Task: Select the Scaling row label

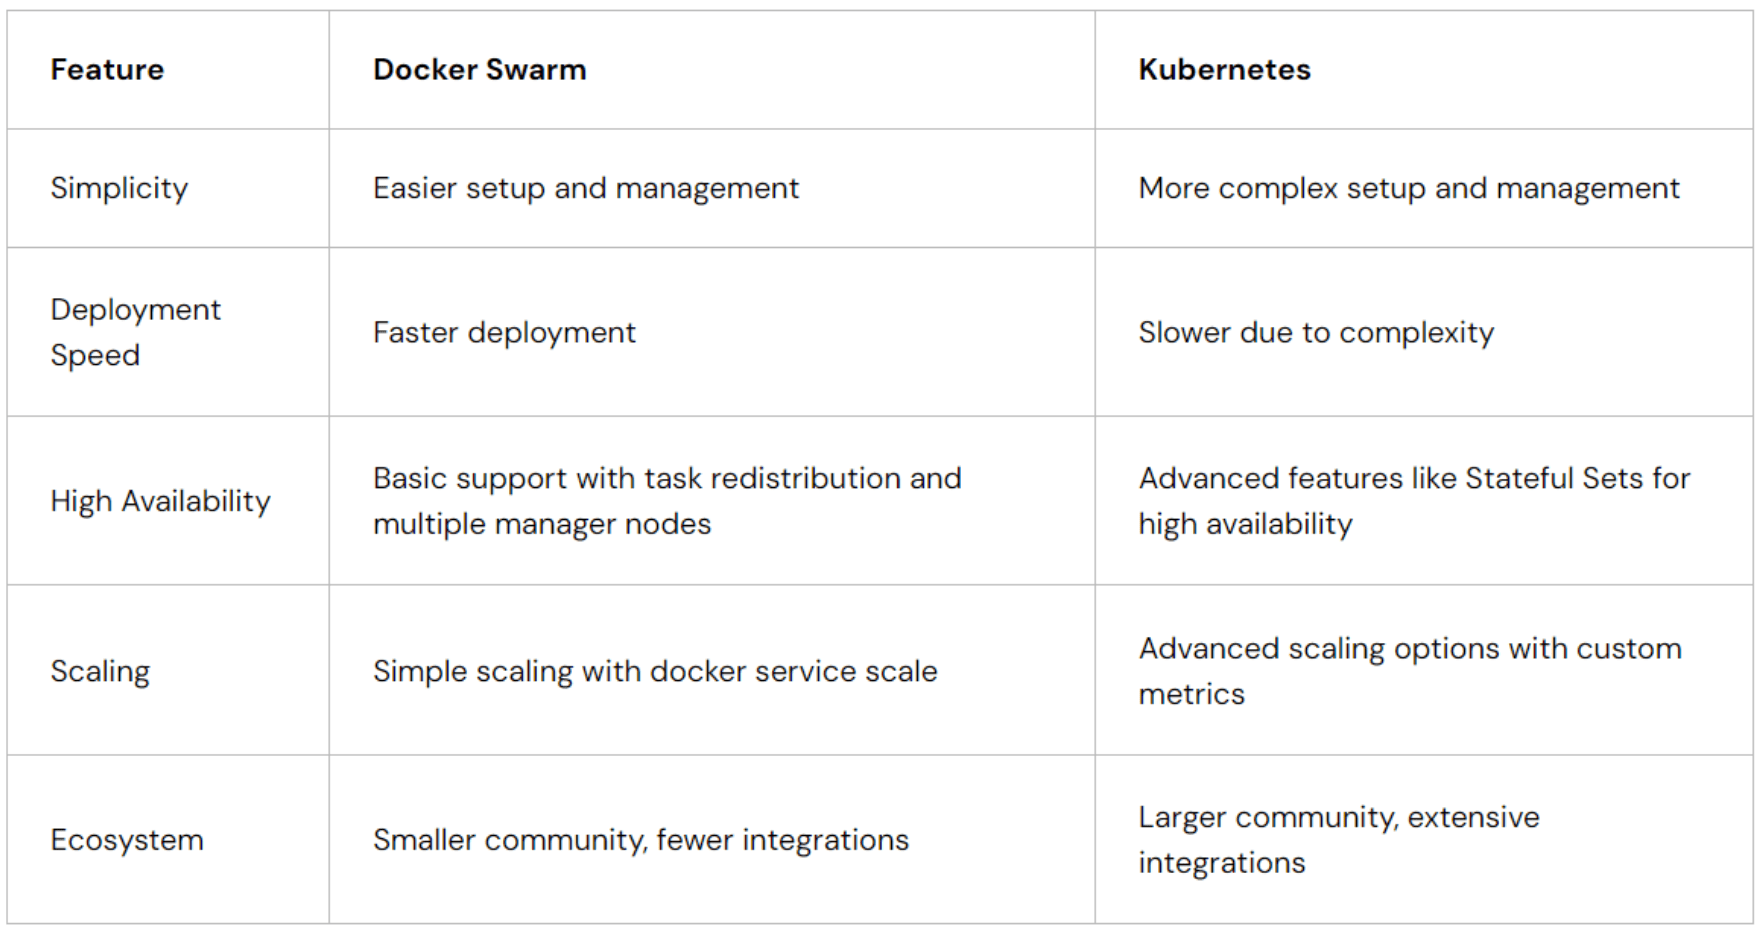Action: tap(100, 671)
